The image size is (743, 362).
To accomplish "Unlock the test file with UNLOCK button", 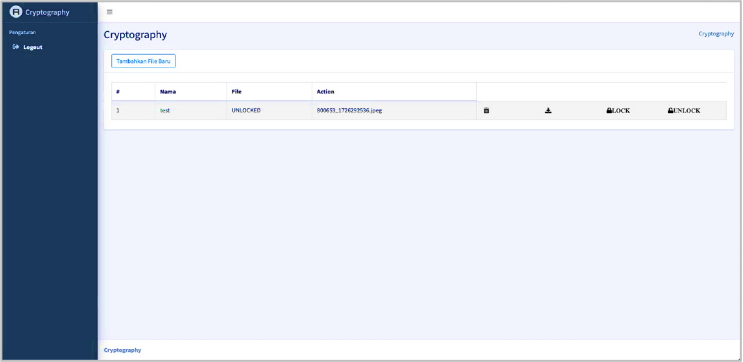I will click(x=684, y=110).
